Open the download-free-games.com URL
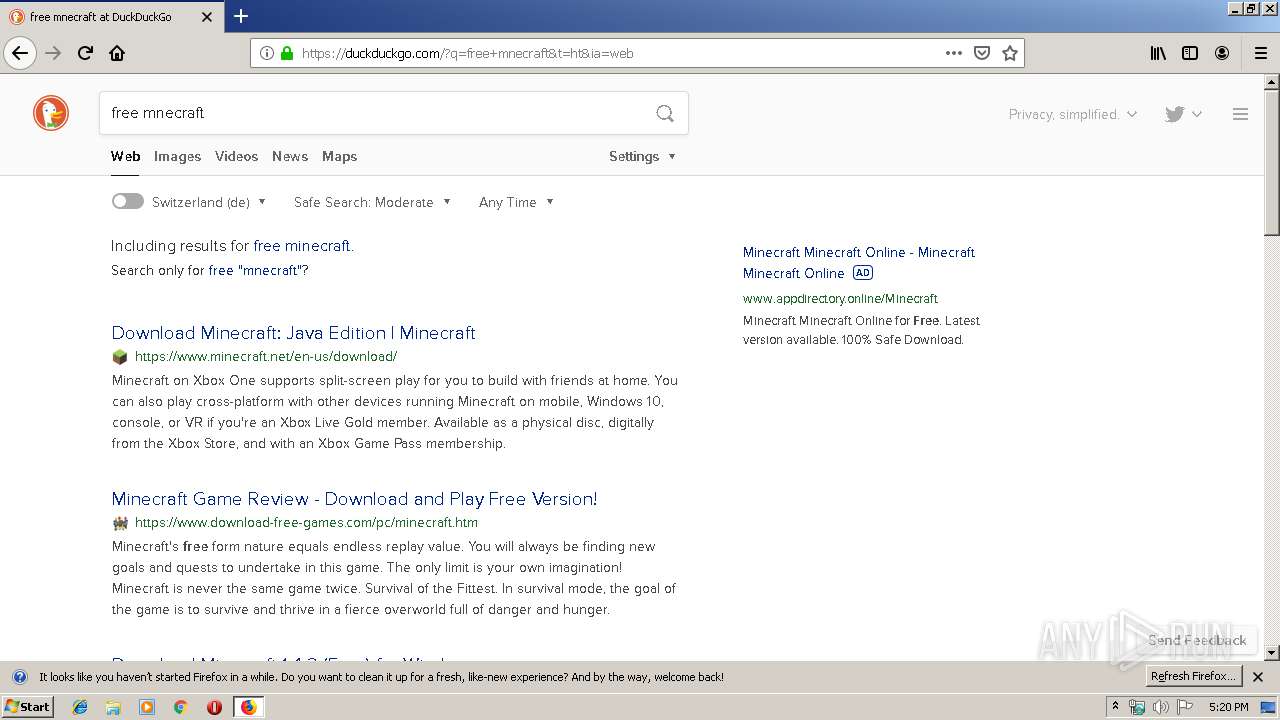The height and width of the screenshot is (720, 1280). pyautogui.click(x=306, y=522)
